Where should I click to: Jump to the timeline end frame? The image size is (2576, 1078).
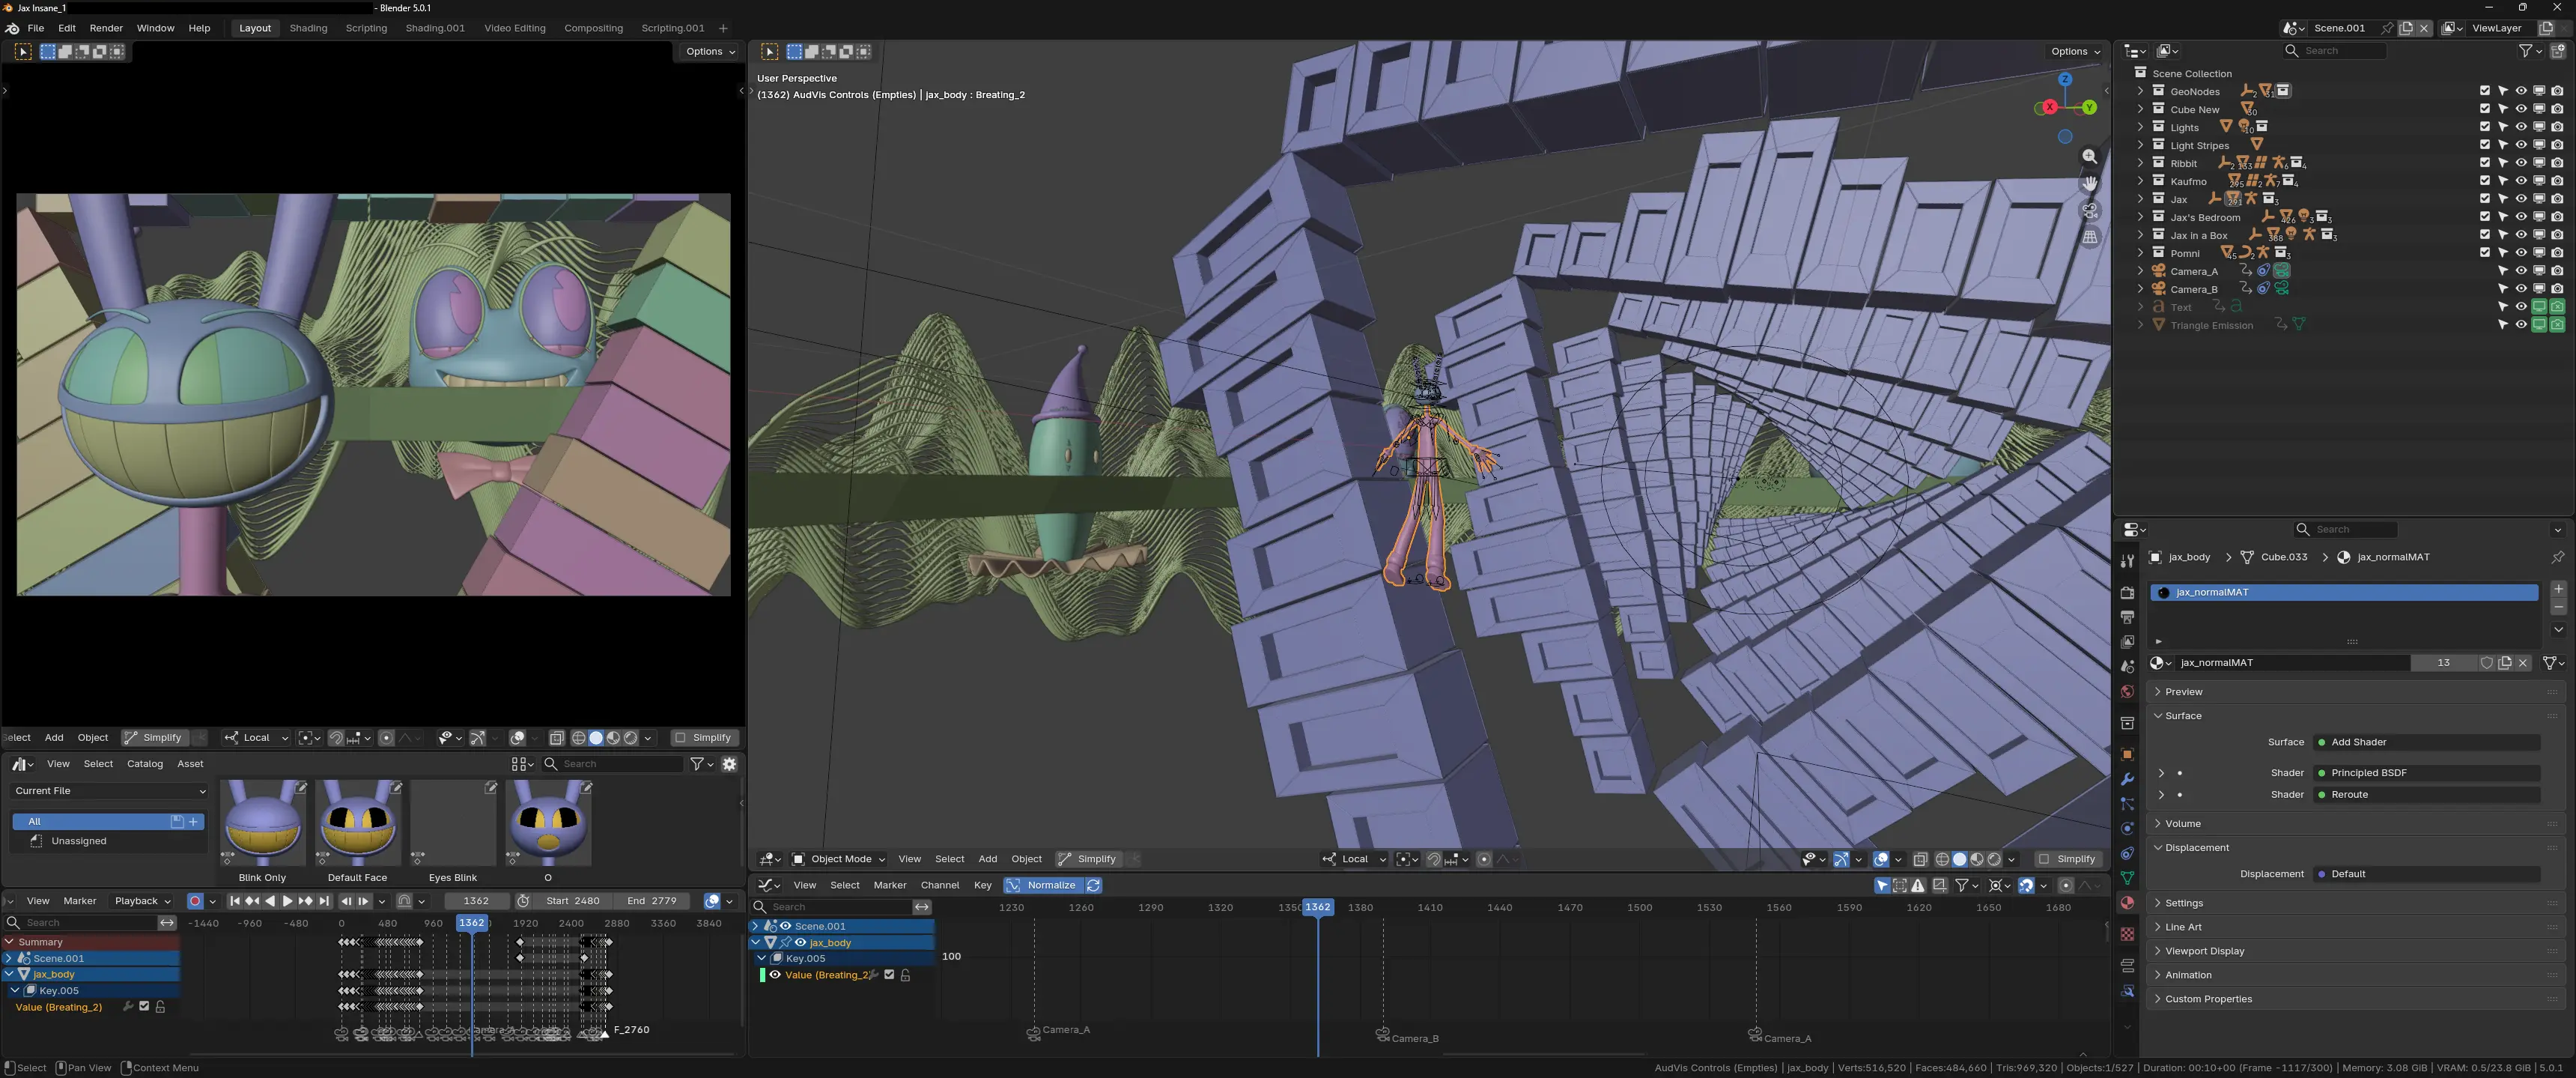(323, 901)
